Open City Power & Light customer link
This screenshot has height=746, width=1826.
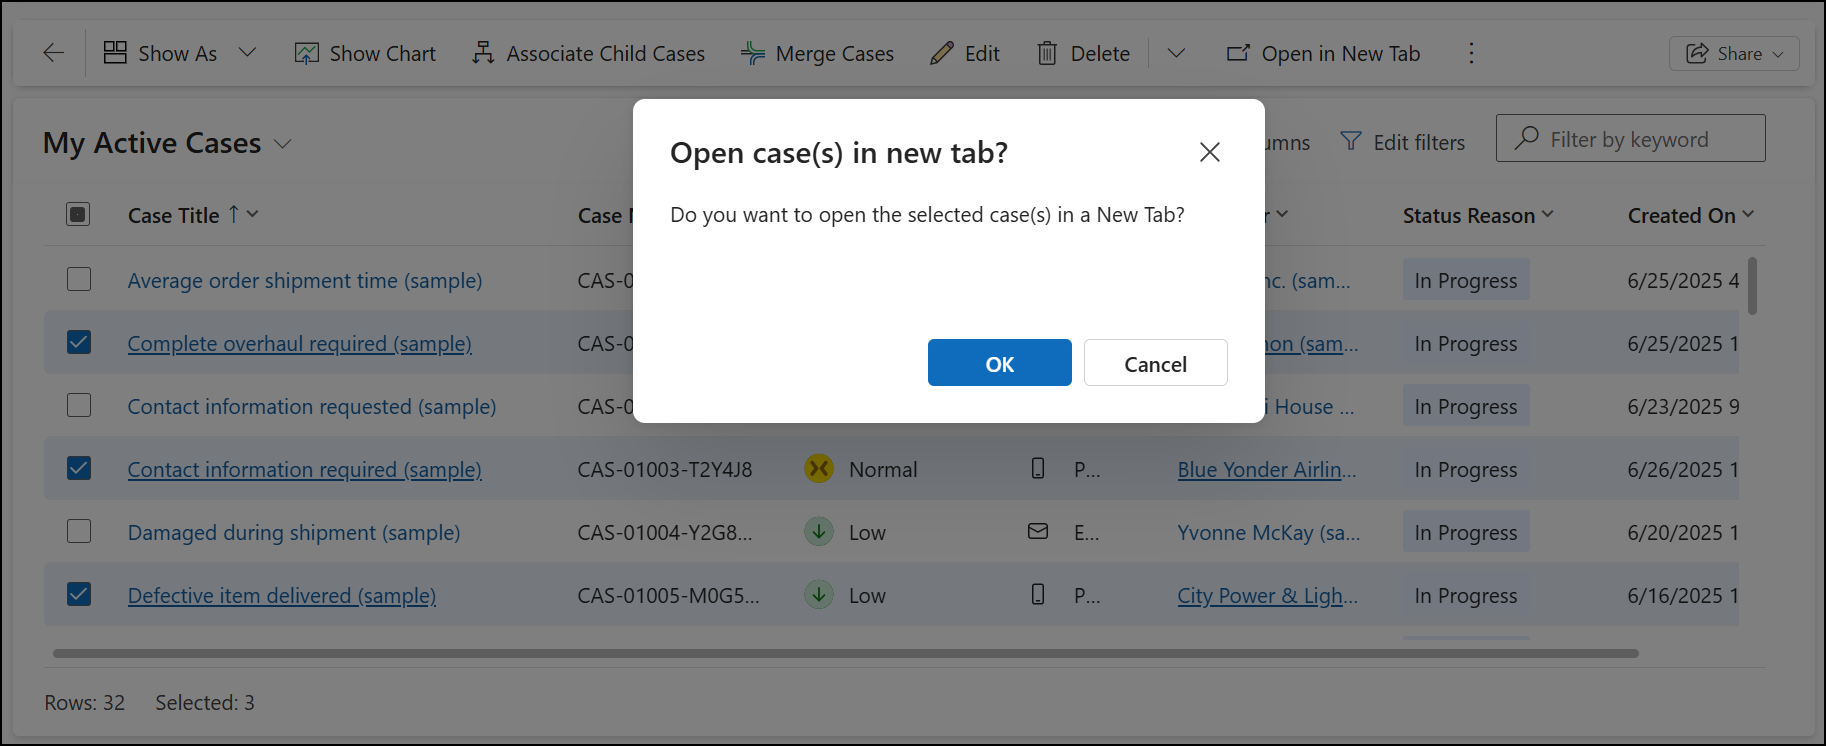point(1268,596)
